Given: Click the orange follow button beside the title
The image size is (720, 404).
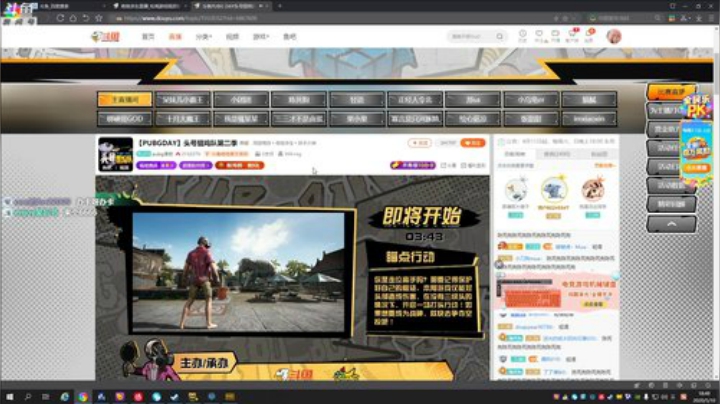Looking at the screenshot, I should click(x=472, y=143).
